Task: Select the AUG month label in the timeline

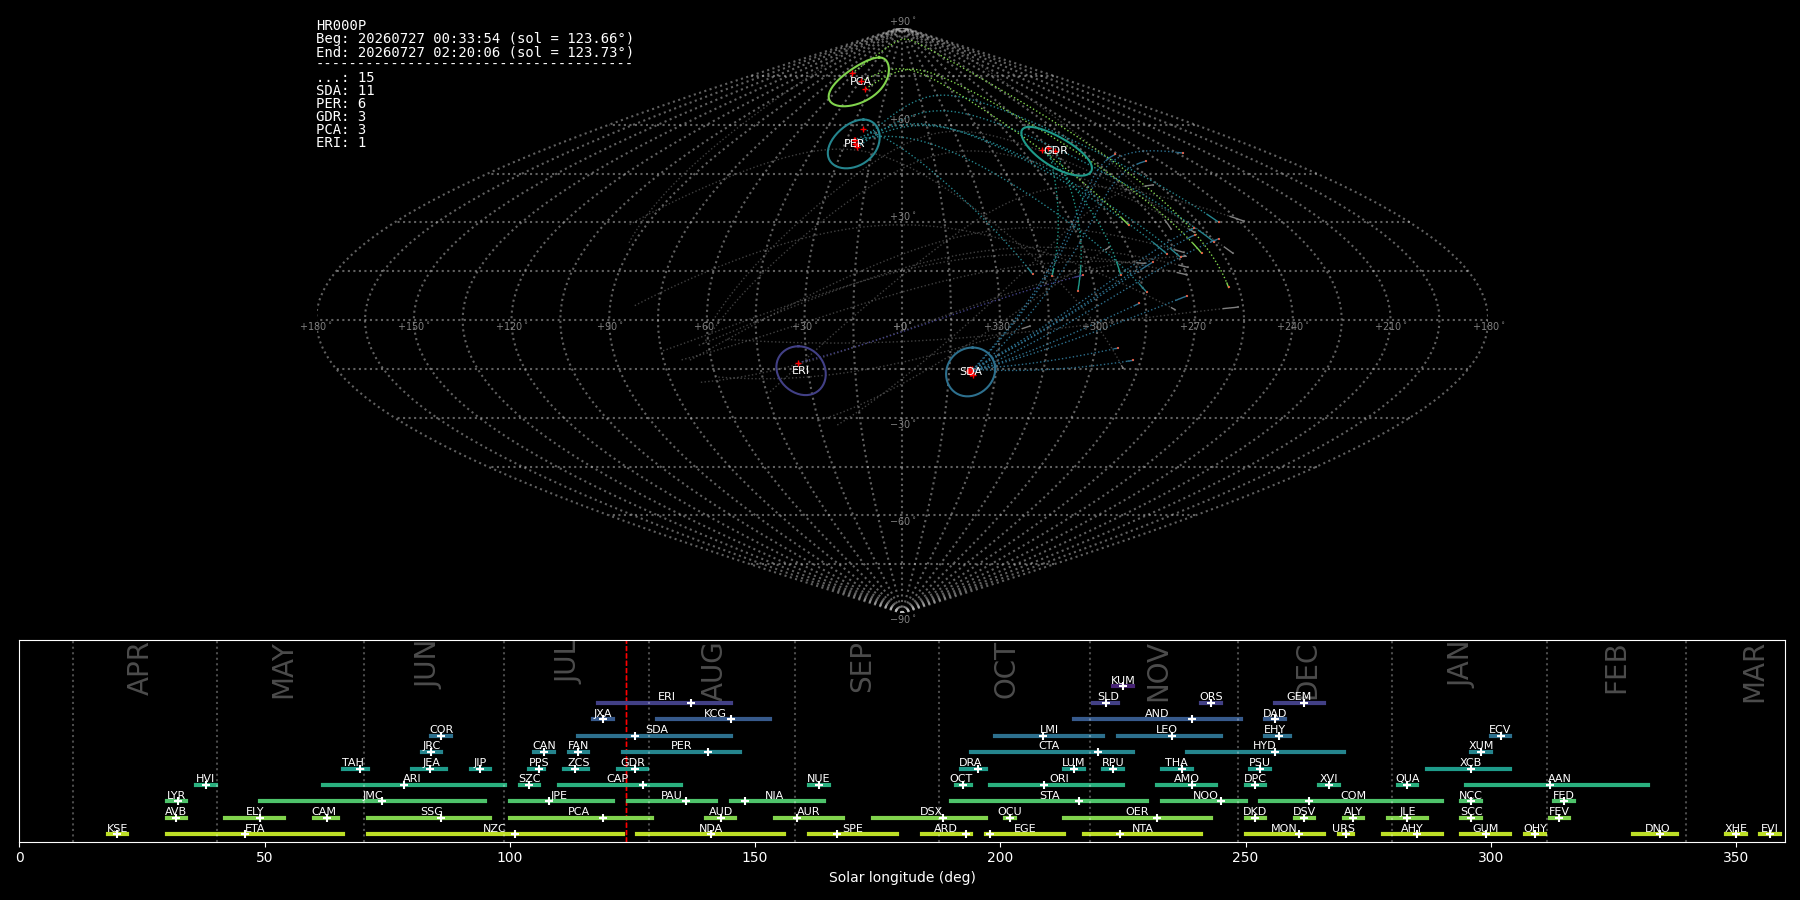Action: tap(711, 672)
